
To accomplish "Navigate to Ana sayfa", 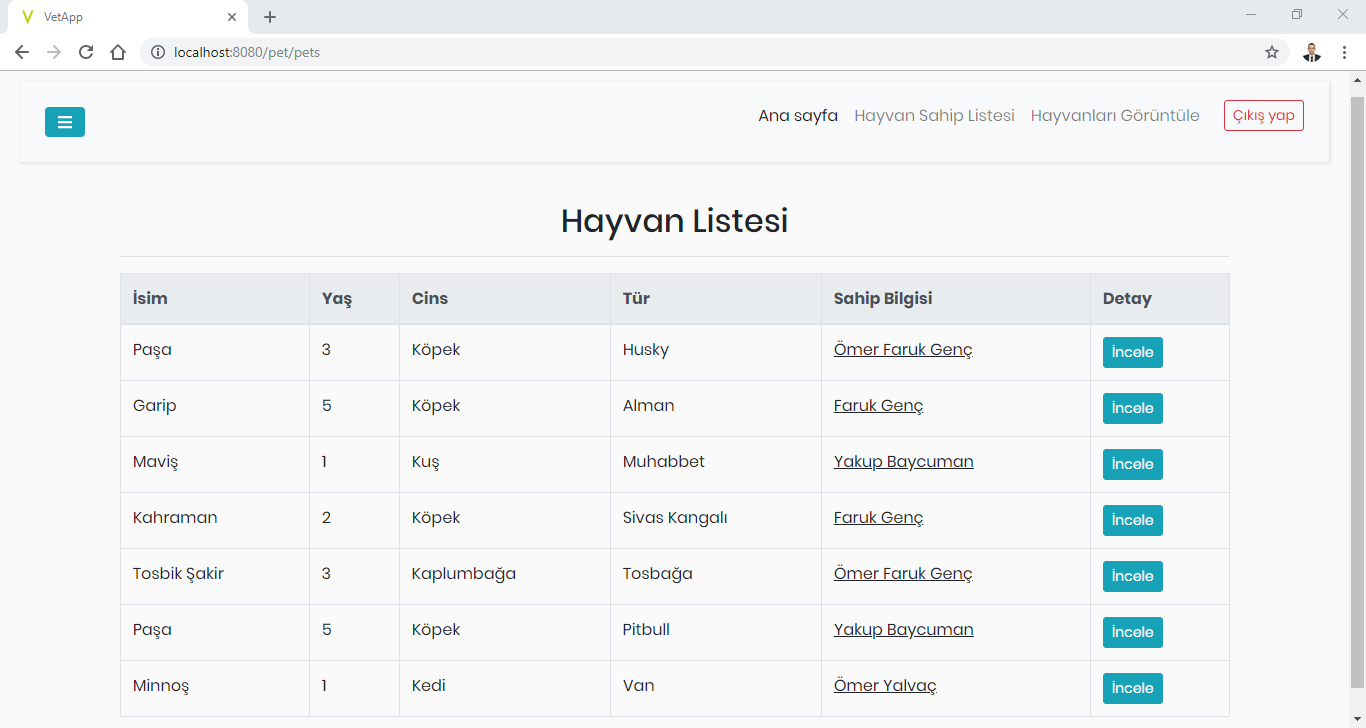I will 797,116.
